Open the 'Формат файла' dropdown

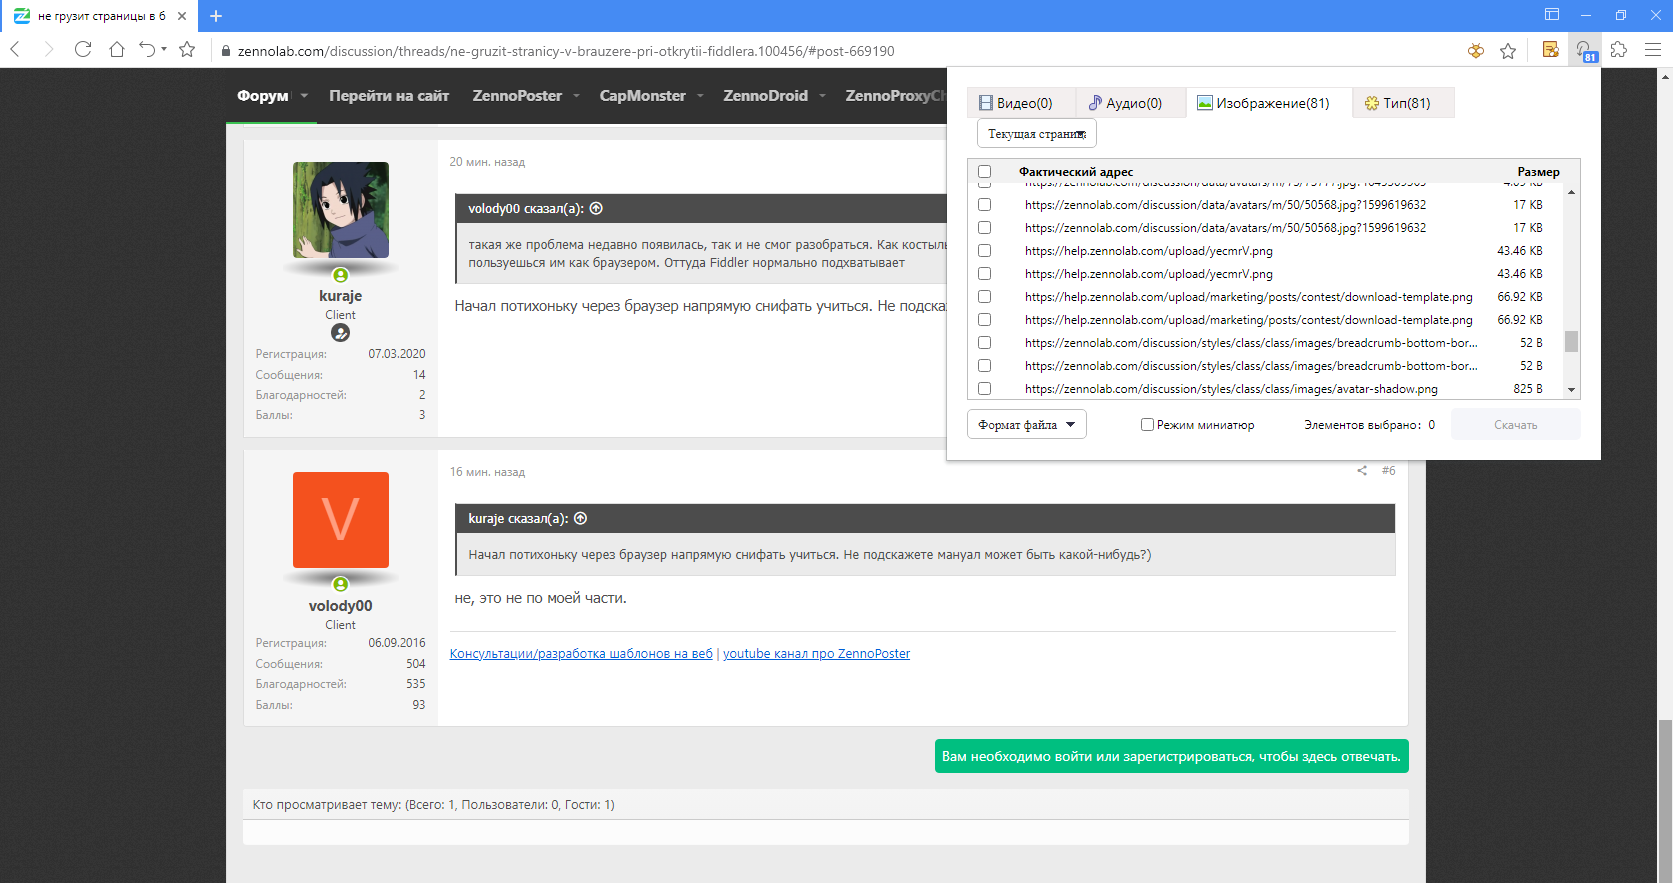pyautogui.click(x=1026, y=425)
